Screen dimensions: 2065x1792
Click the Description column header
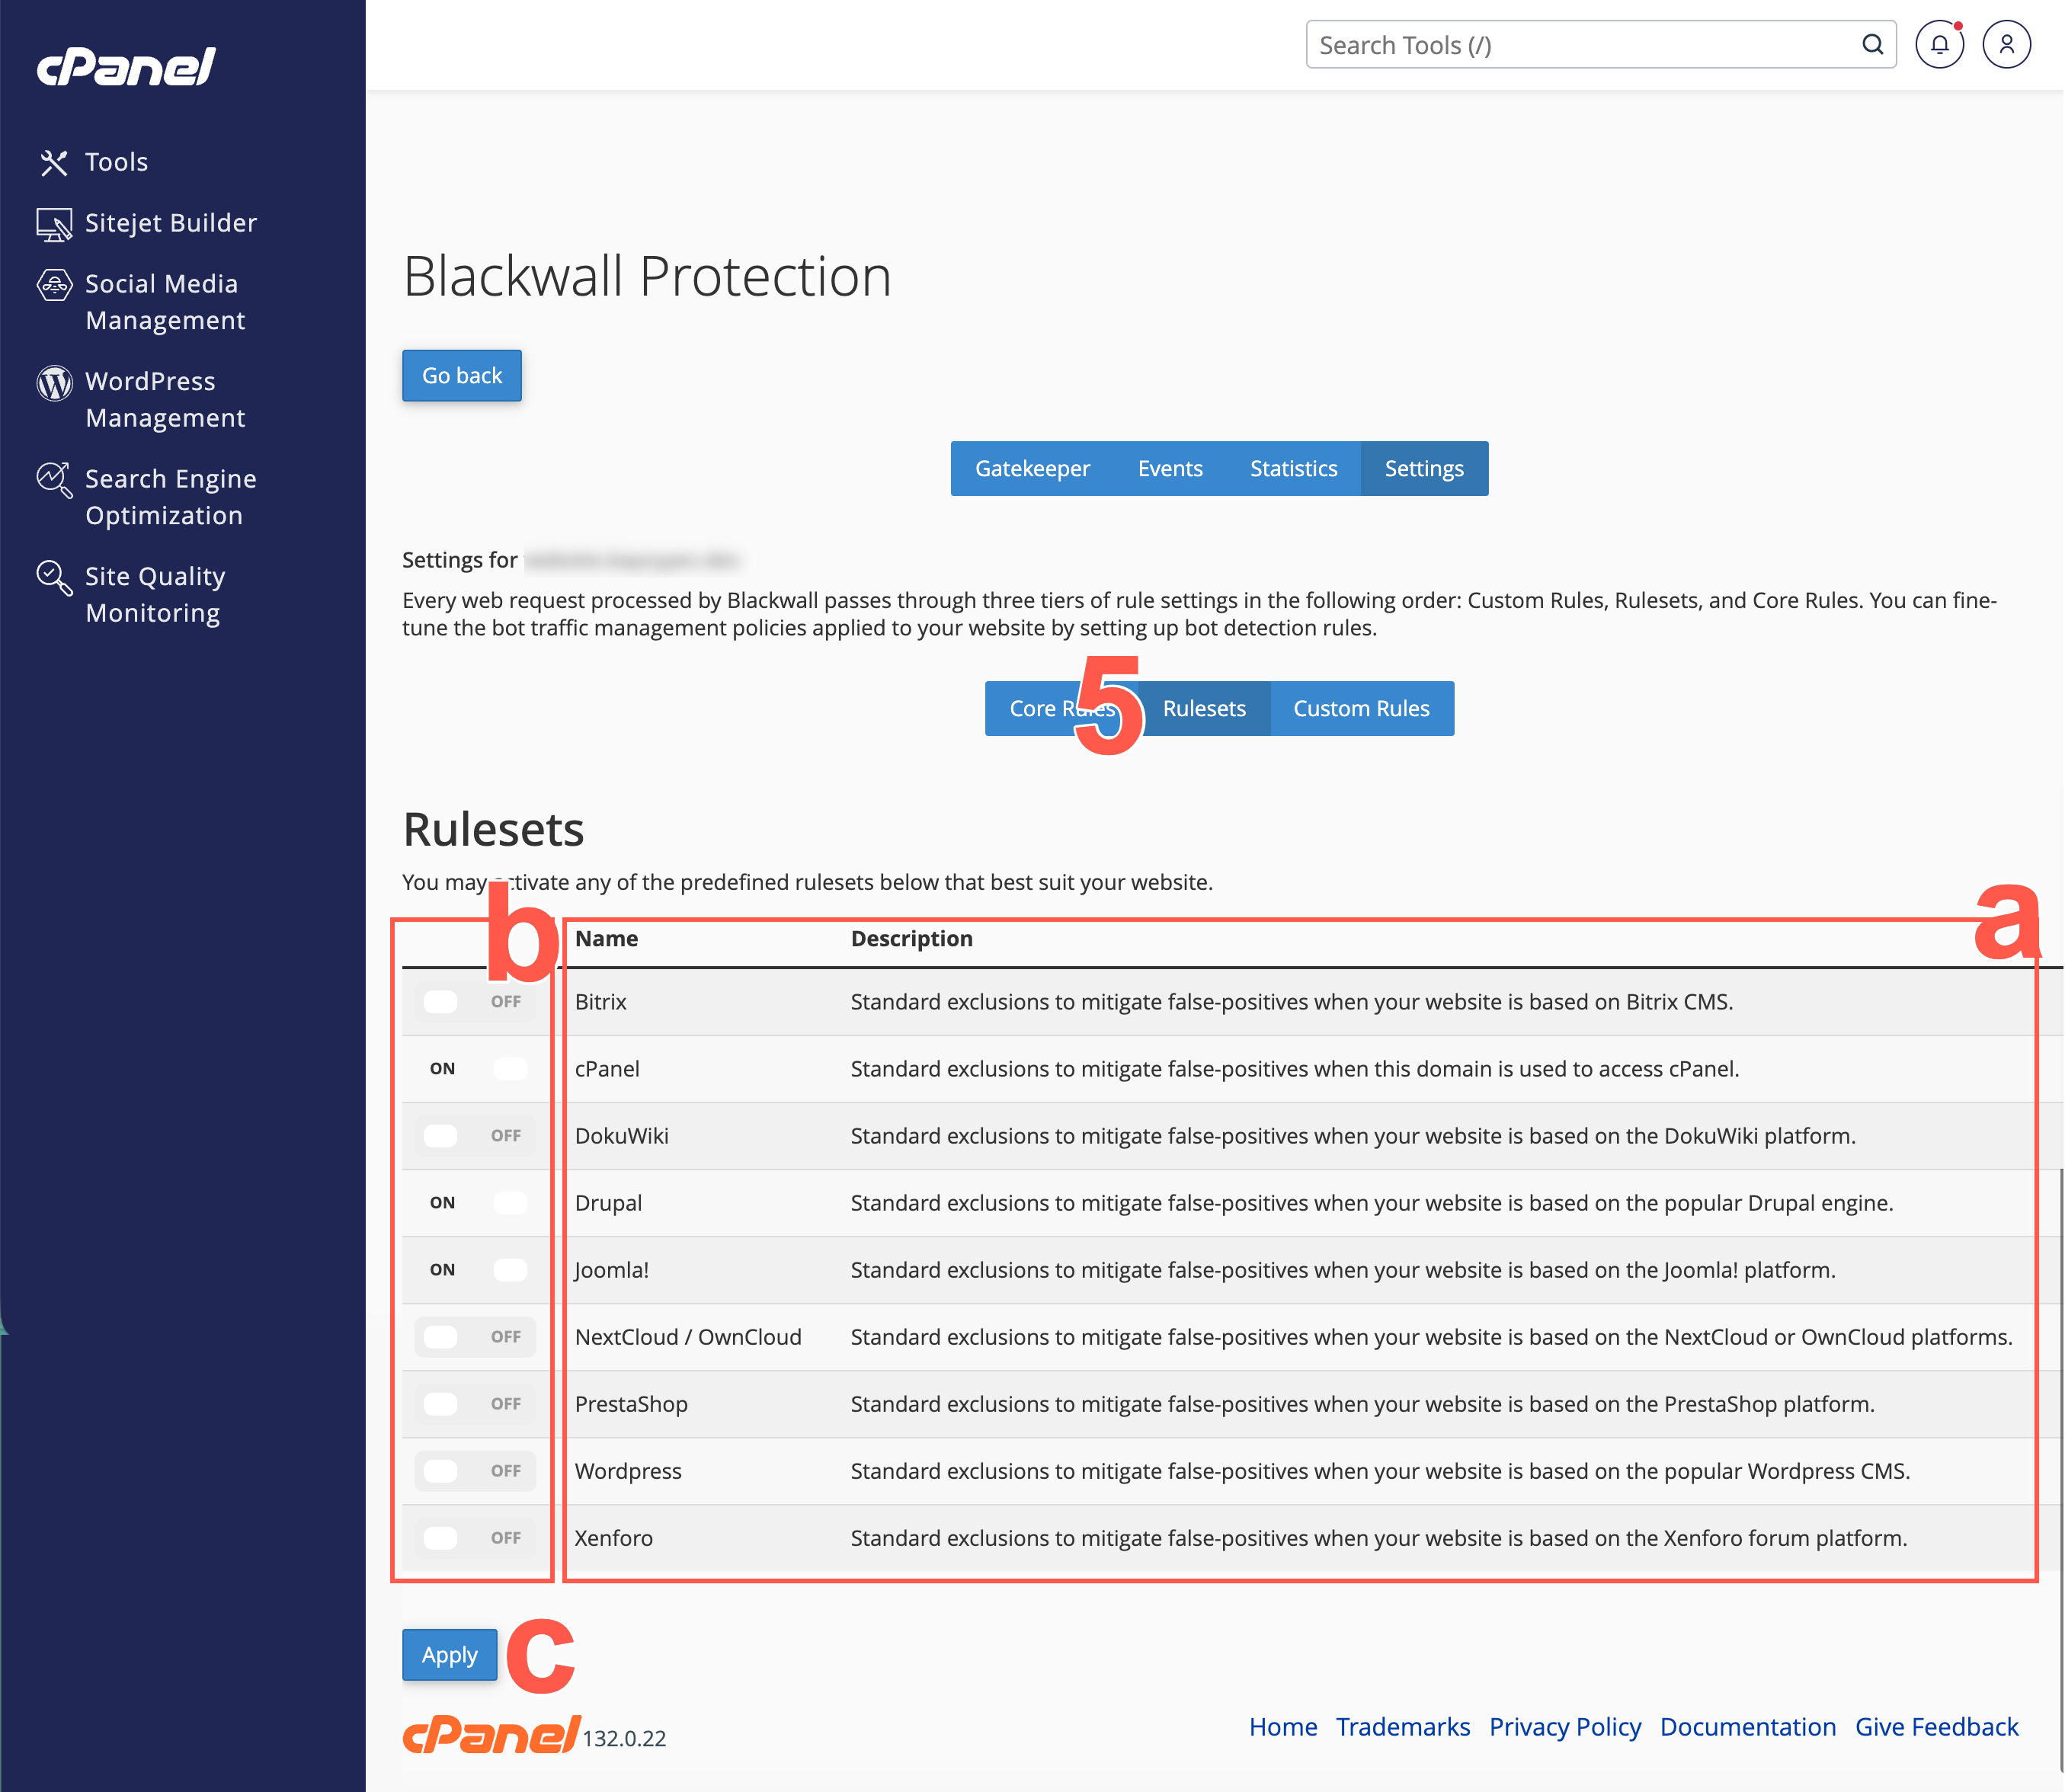click(x=912, y=939)
